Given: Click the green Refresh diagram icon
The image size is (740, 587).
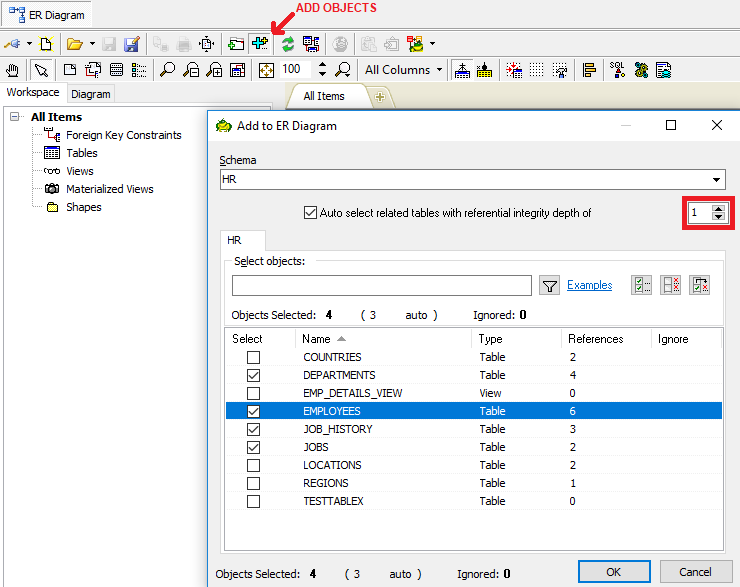Looking at the screenshot, I should tap(287, 44).
